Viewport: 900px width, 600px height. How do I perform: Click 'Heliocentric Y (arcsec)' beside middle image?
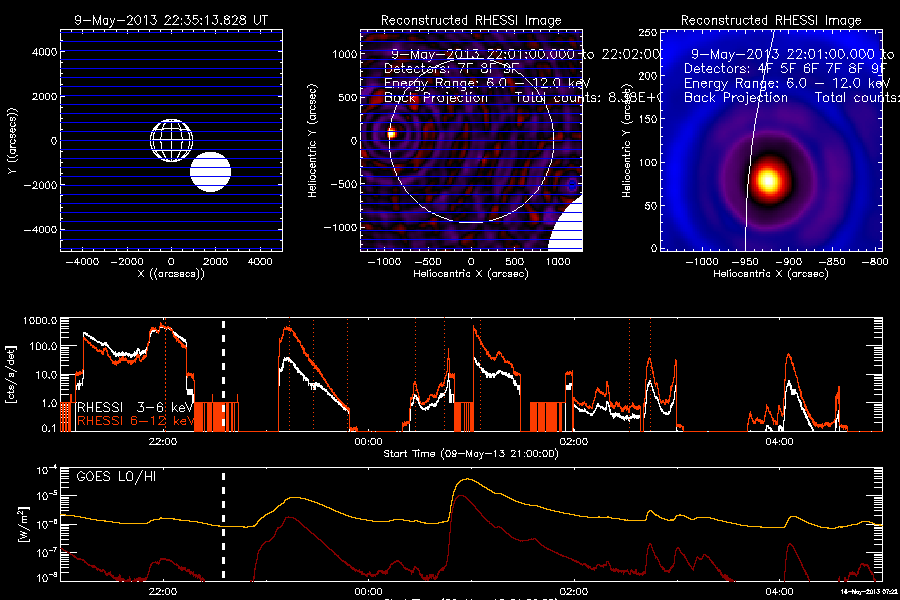click(312, 141)
